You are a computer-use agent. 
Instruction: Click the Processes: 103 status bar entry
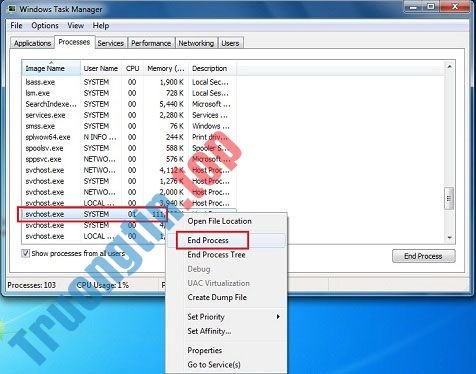pyautogui.click(x=32, y=285)
